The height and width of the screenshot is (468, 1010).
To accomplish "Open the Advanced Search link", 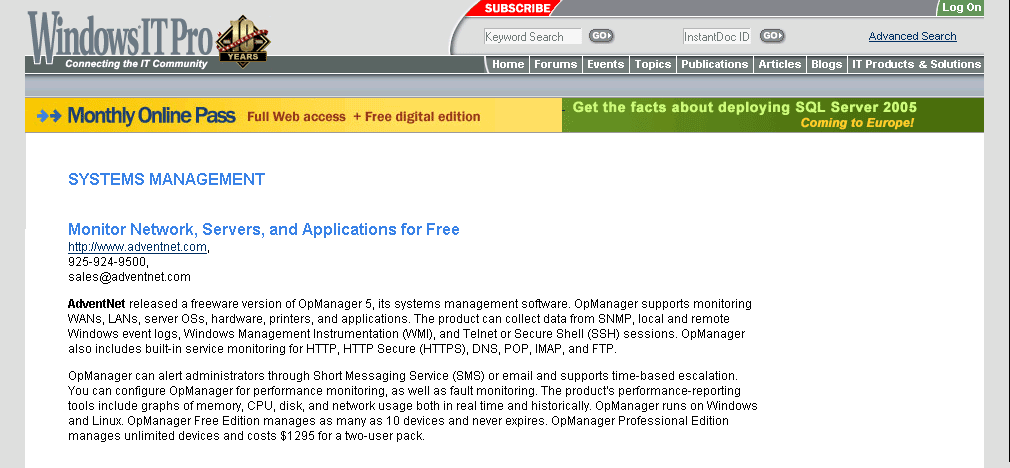I will (912, 36).
